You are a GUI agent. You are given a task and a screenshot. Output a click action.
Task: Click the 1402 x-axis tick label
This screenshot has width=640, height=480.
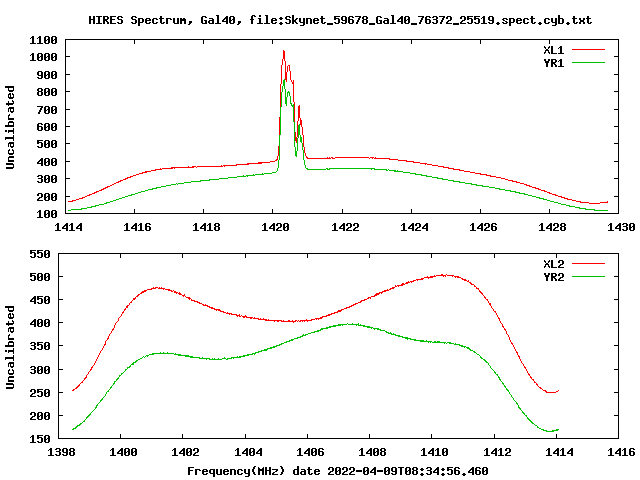(186, 452)
